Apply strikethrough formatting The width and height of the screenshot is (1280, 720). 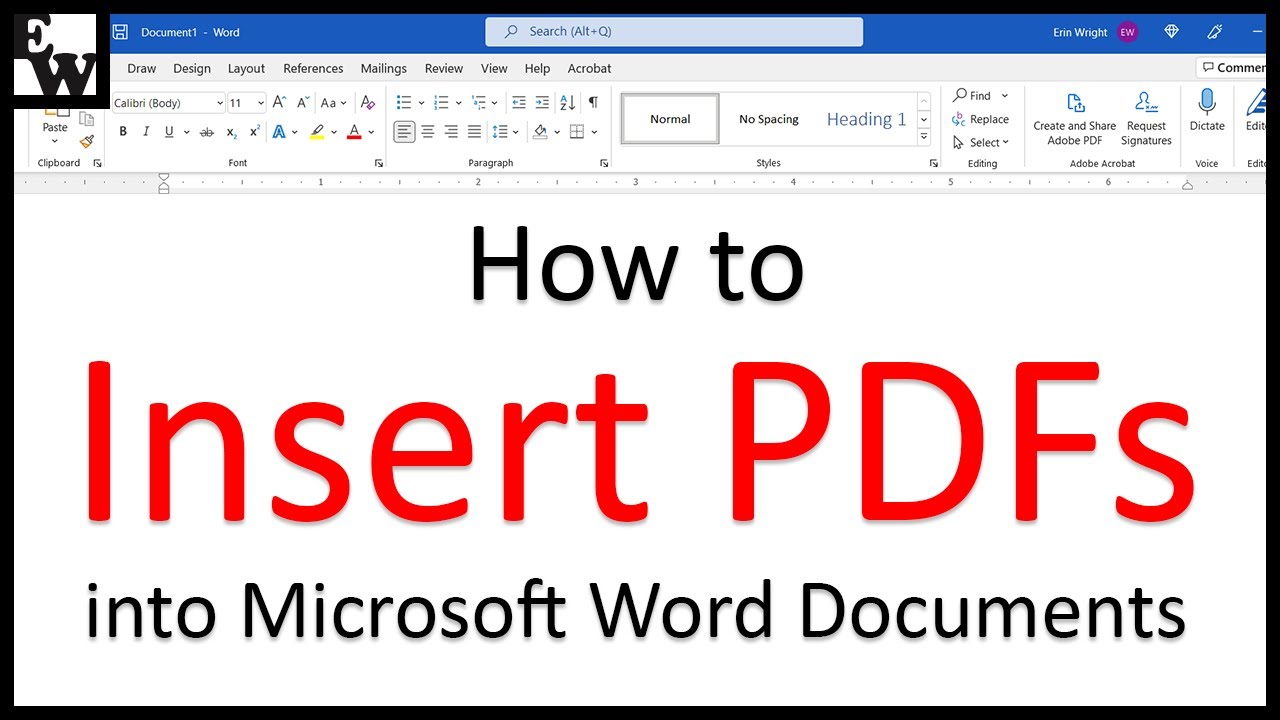click(207, 132)
